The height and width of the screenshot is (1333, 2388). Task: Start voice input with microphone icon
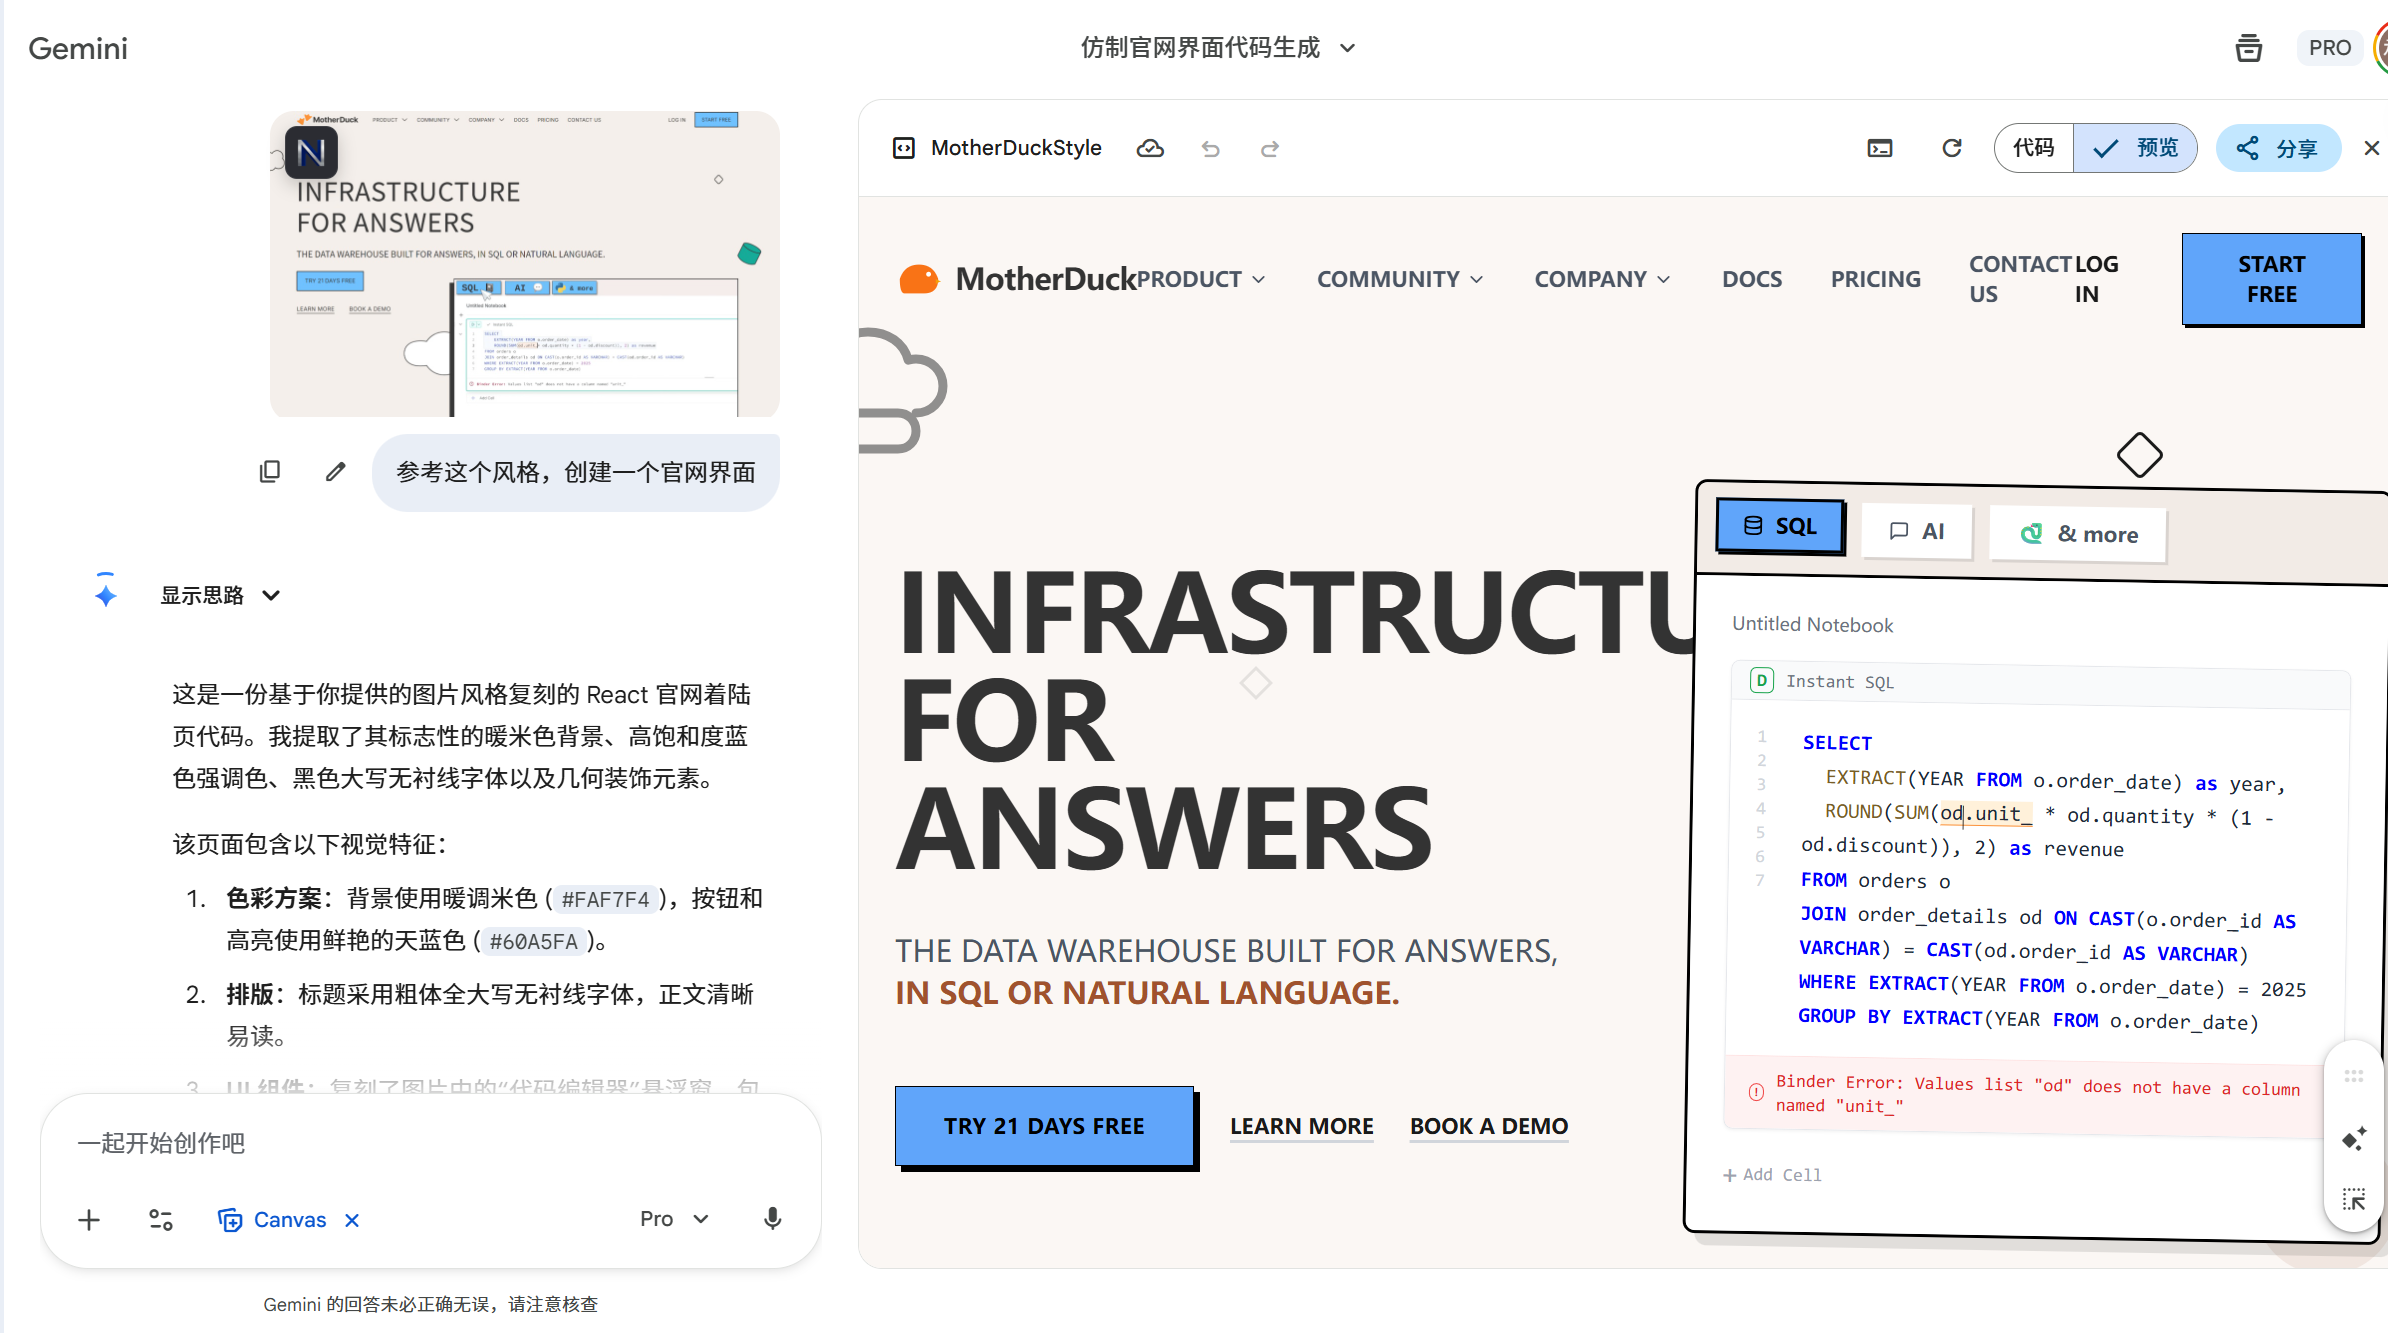pos(772,1218)
